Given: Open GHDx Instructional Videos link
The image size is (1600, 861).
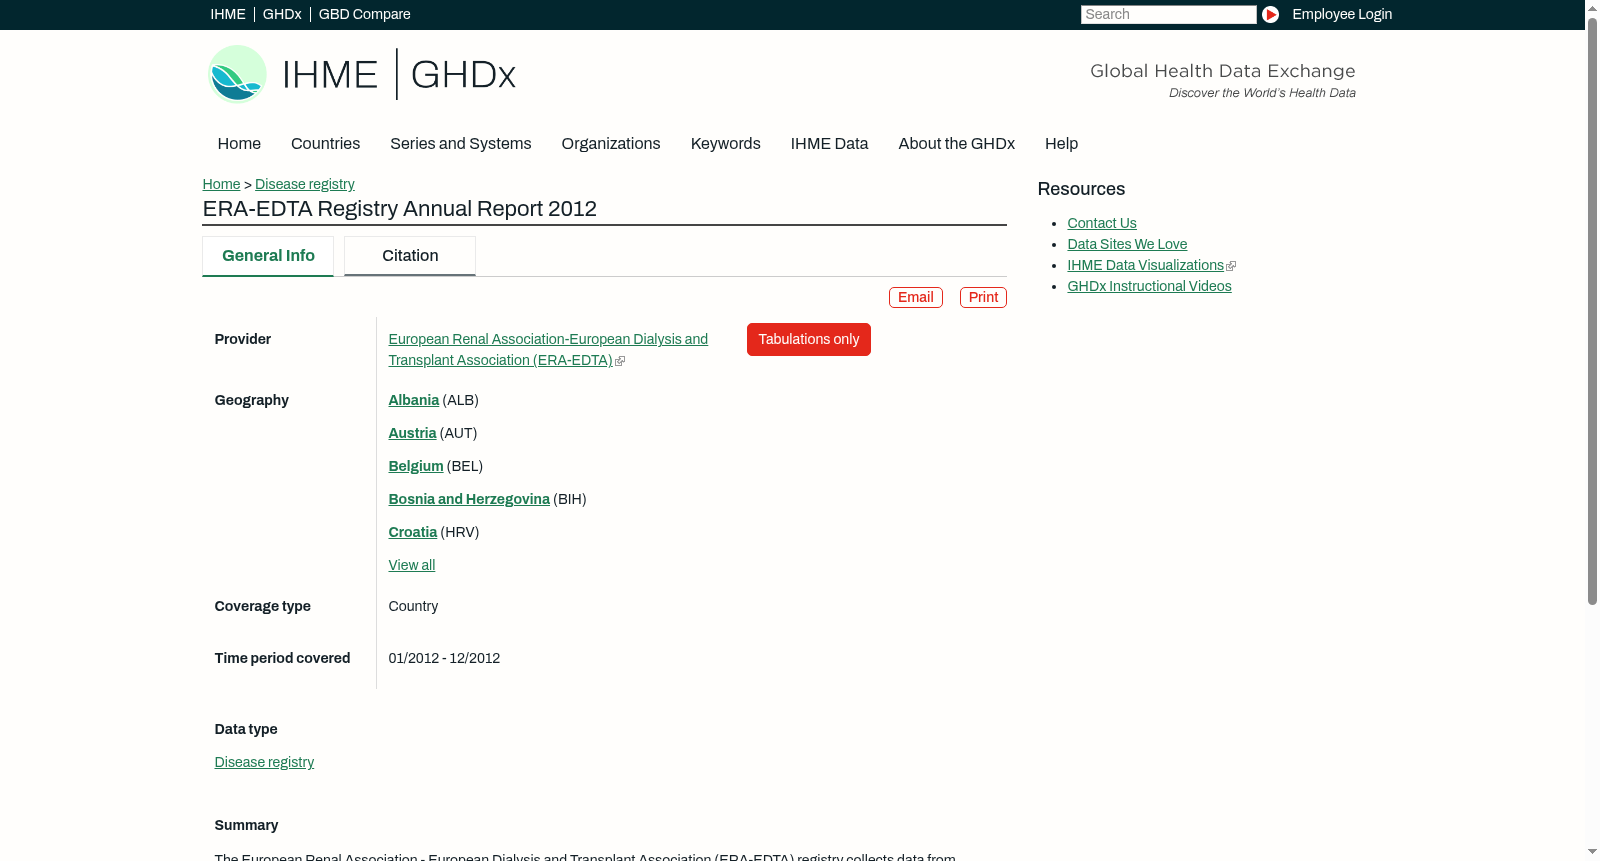Looking at the screenshot, I should pos(1149,286).
